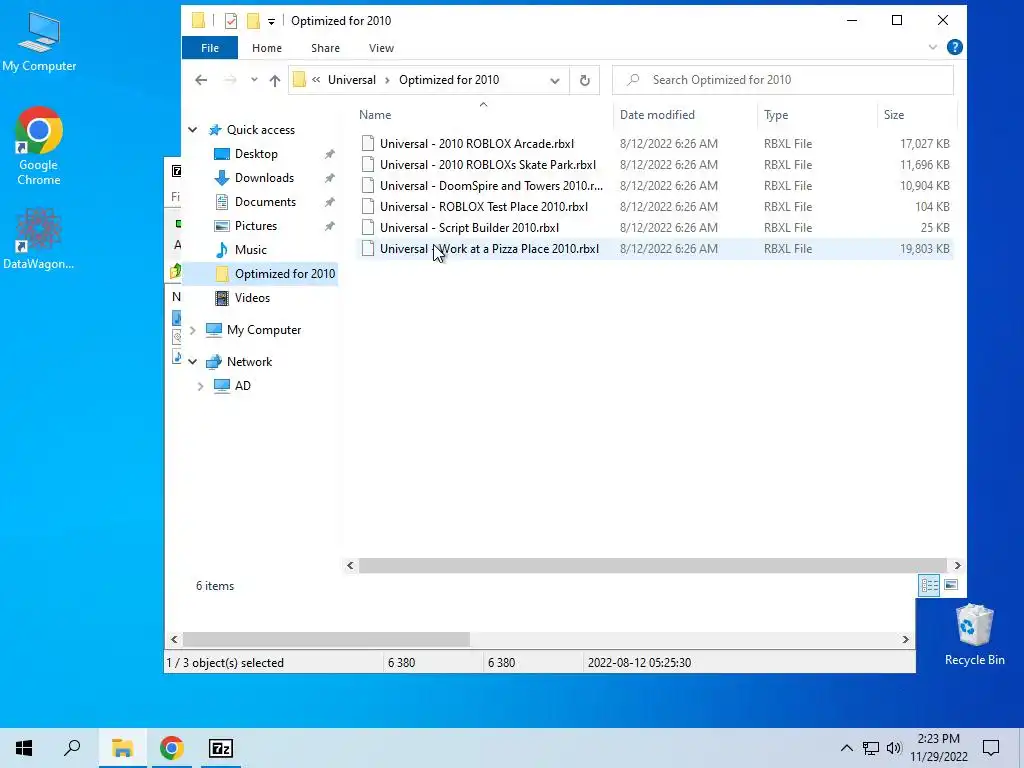Click right arrow of file list scrollbar

tap(957, 566)
